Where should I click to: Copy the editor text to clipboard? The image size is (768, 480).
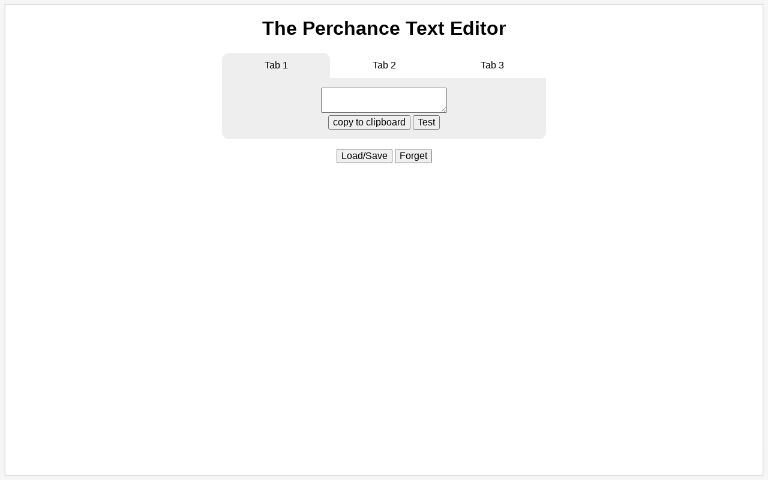pos(369,122)
